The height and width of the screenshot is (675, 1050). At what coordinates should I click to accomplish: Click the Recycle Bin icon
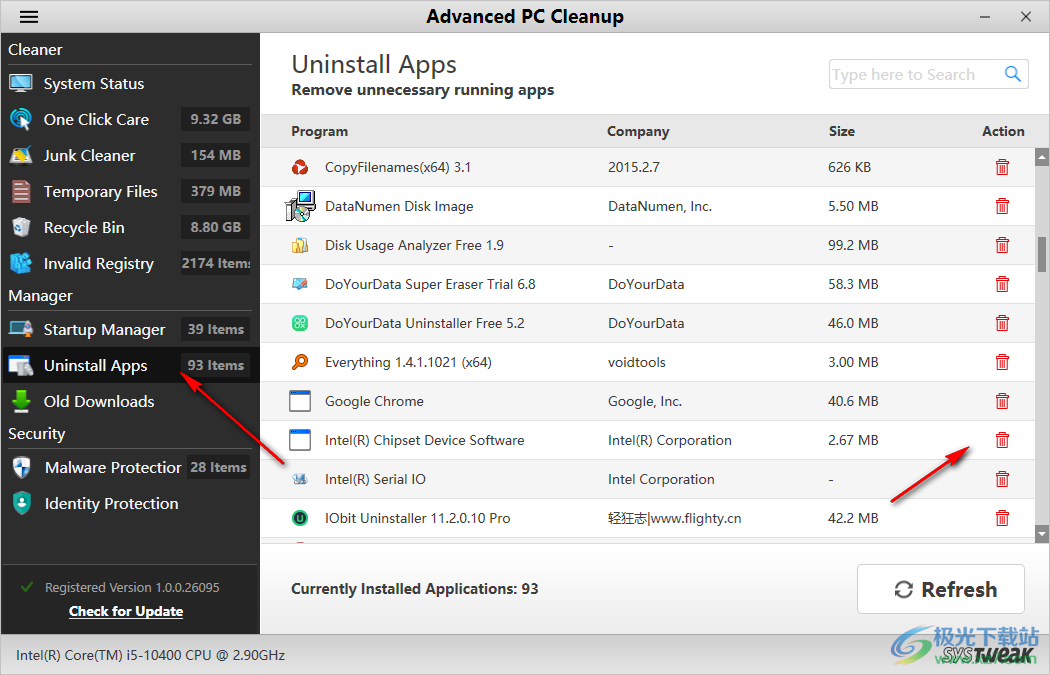(x=21, y=227)
